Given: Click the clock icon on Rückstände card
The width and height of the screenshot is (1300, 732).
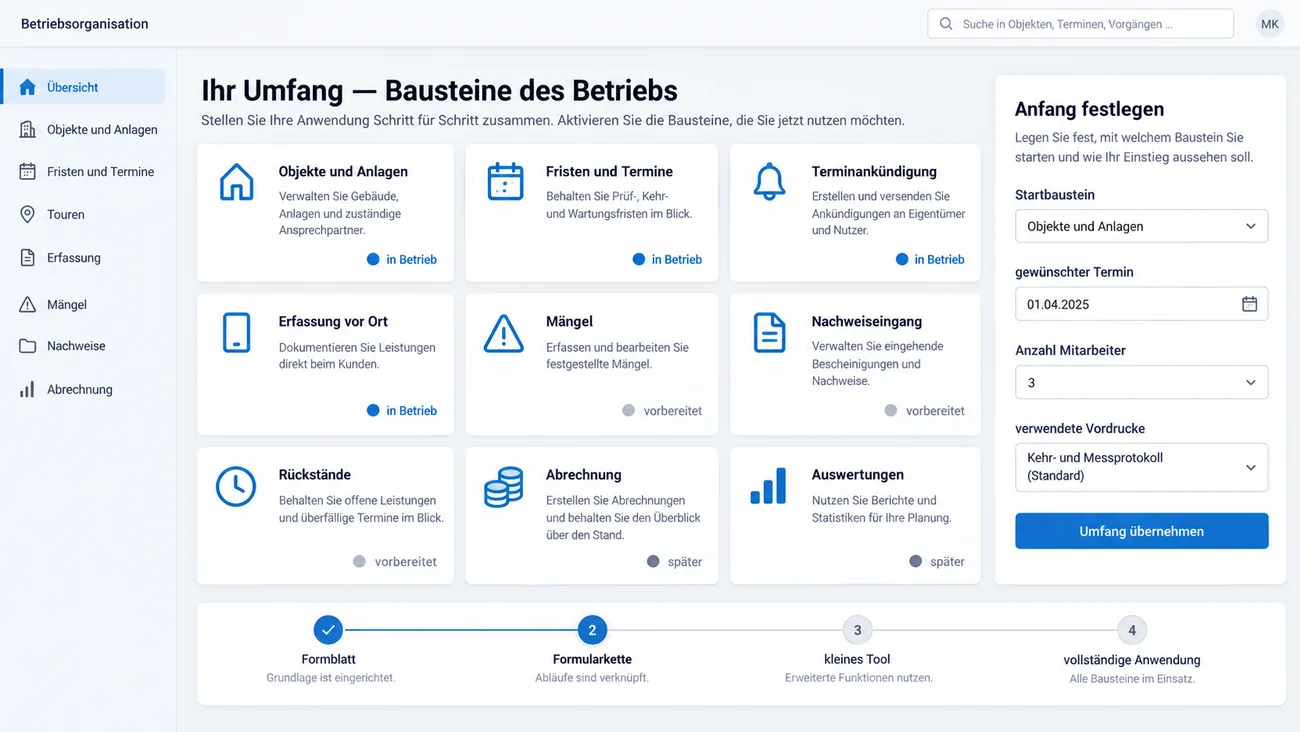Looking at the screenshot, I should [236, 486].
